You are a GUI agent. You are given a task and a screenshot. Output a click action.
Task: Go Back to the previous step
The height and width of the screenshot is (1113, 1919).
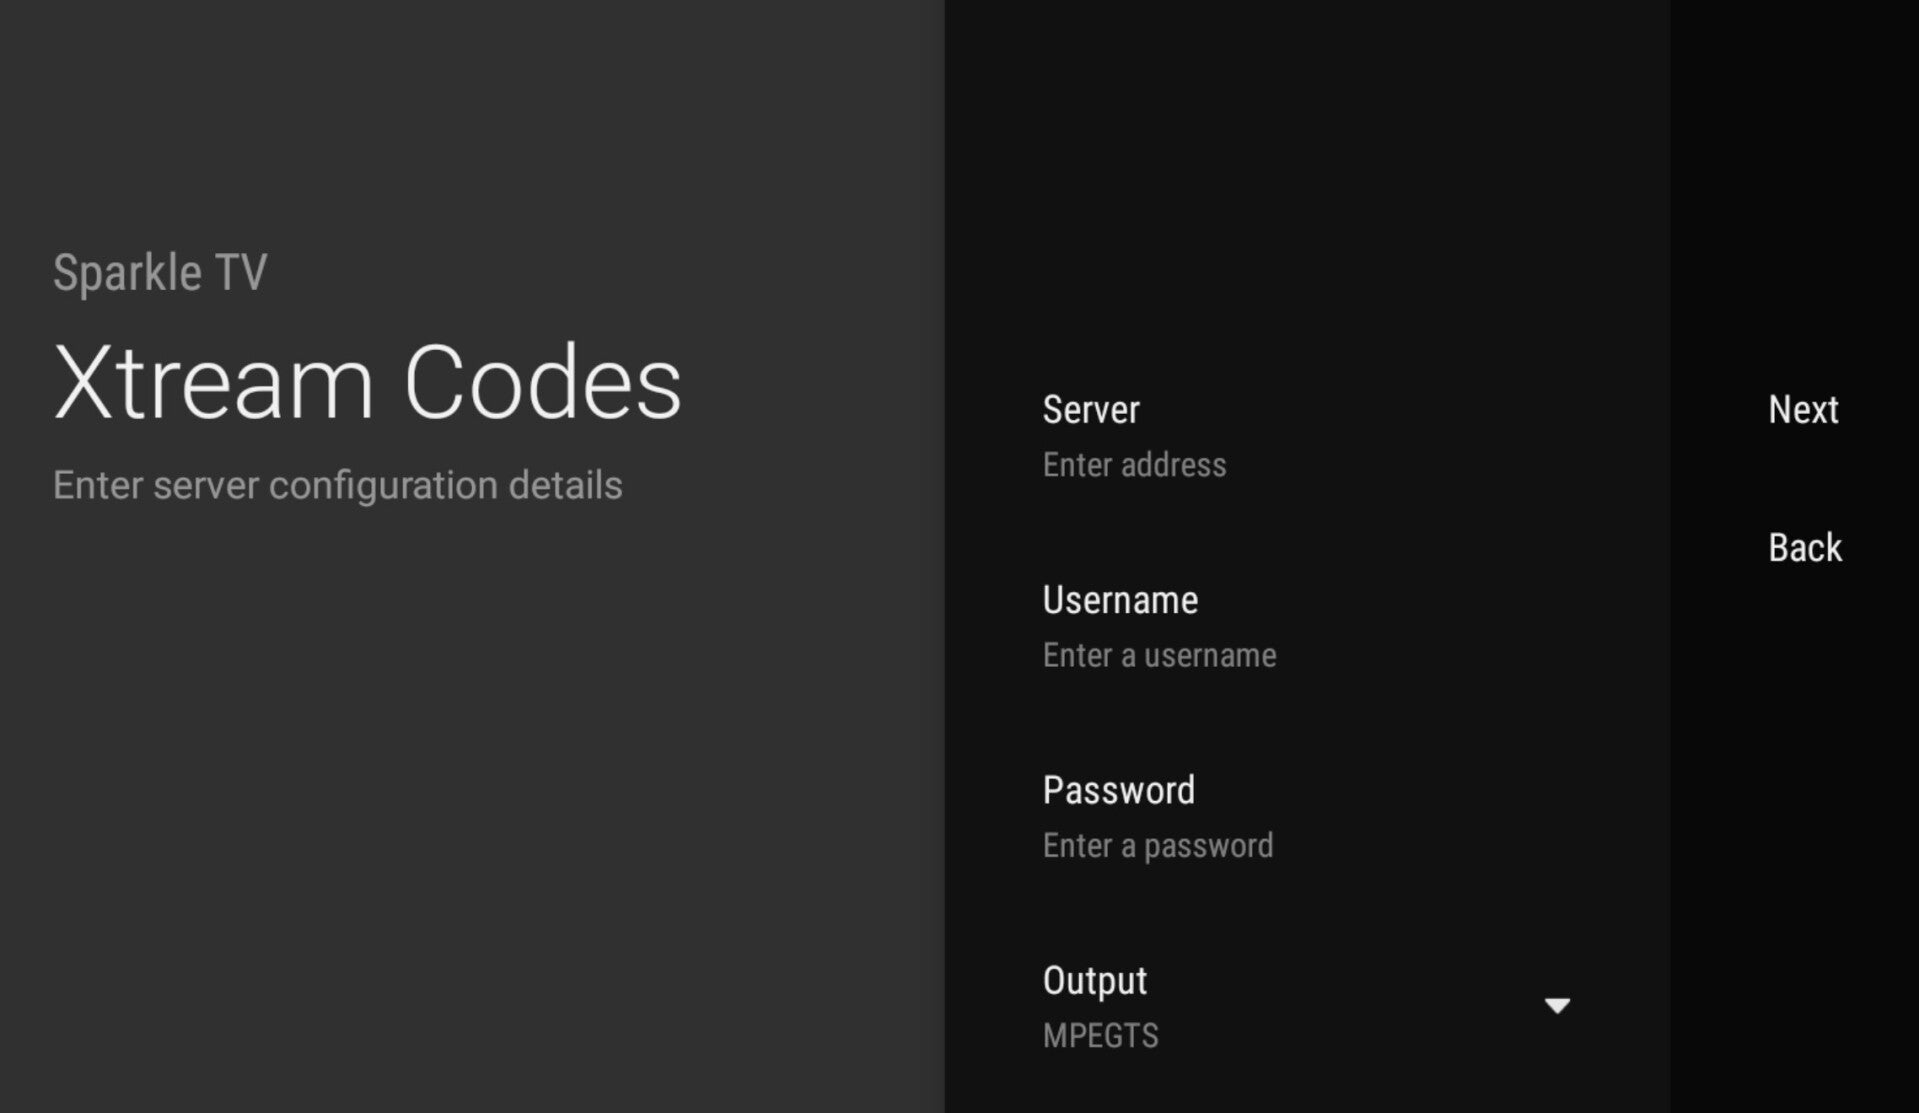click(x=1804, y=548)
